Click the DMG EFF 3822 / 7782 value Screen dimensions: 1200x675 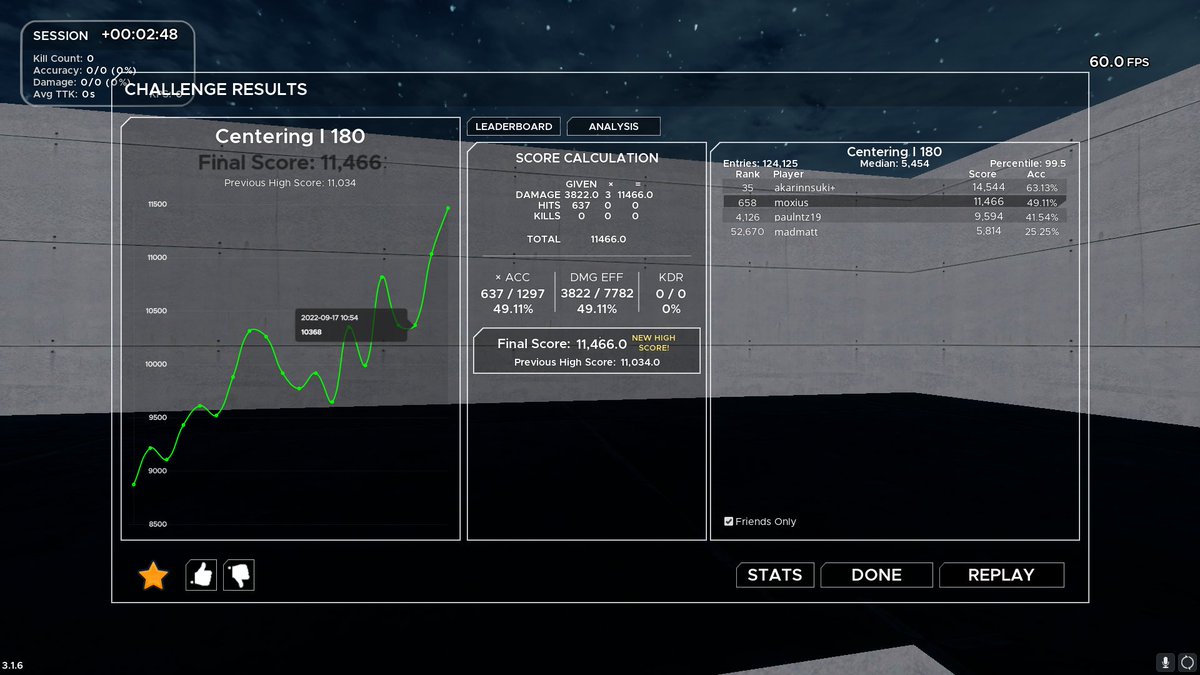(x=596, y=294)
